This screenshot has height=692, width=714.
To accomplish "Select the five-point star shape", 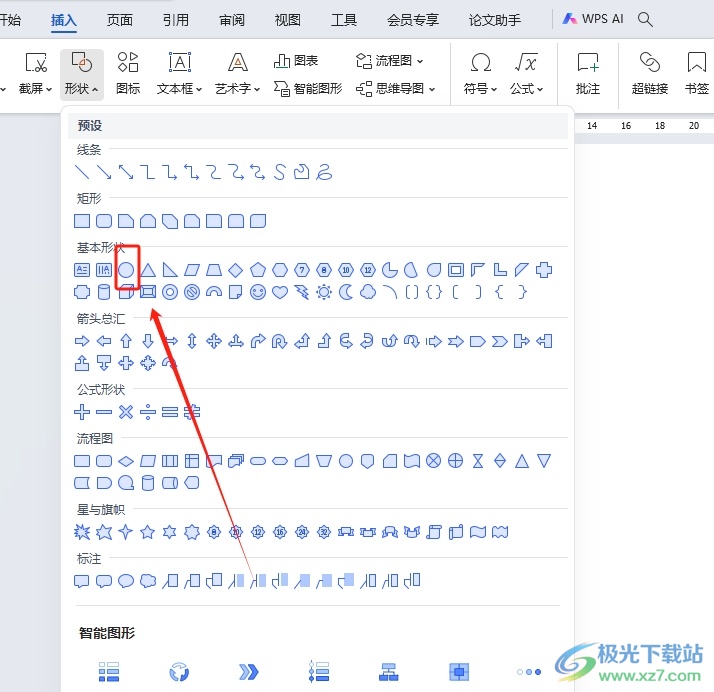I will 148,532.
